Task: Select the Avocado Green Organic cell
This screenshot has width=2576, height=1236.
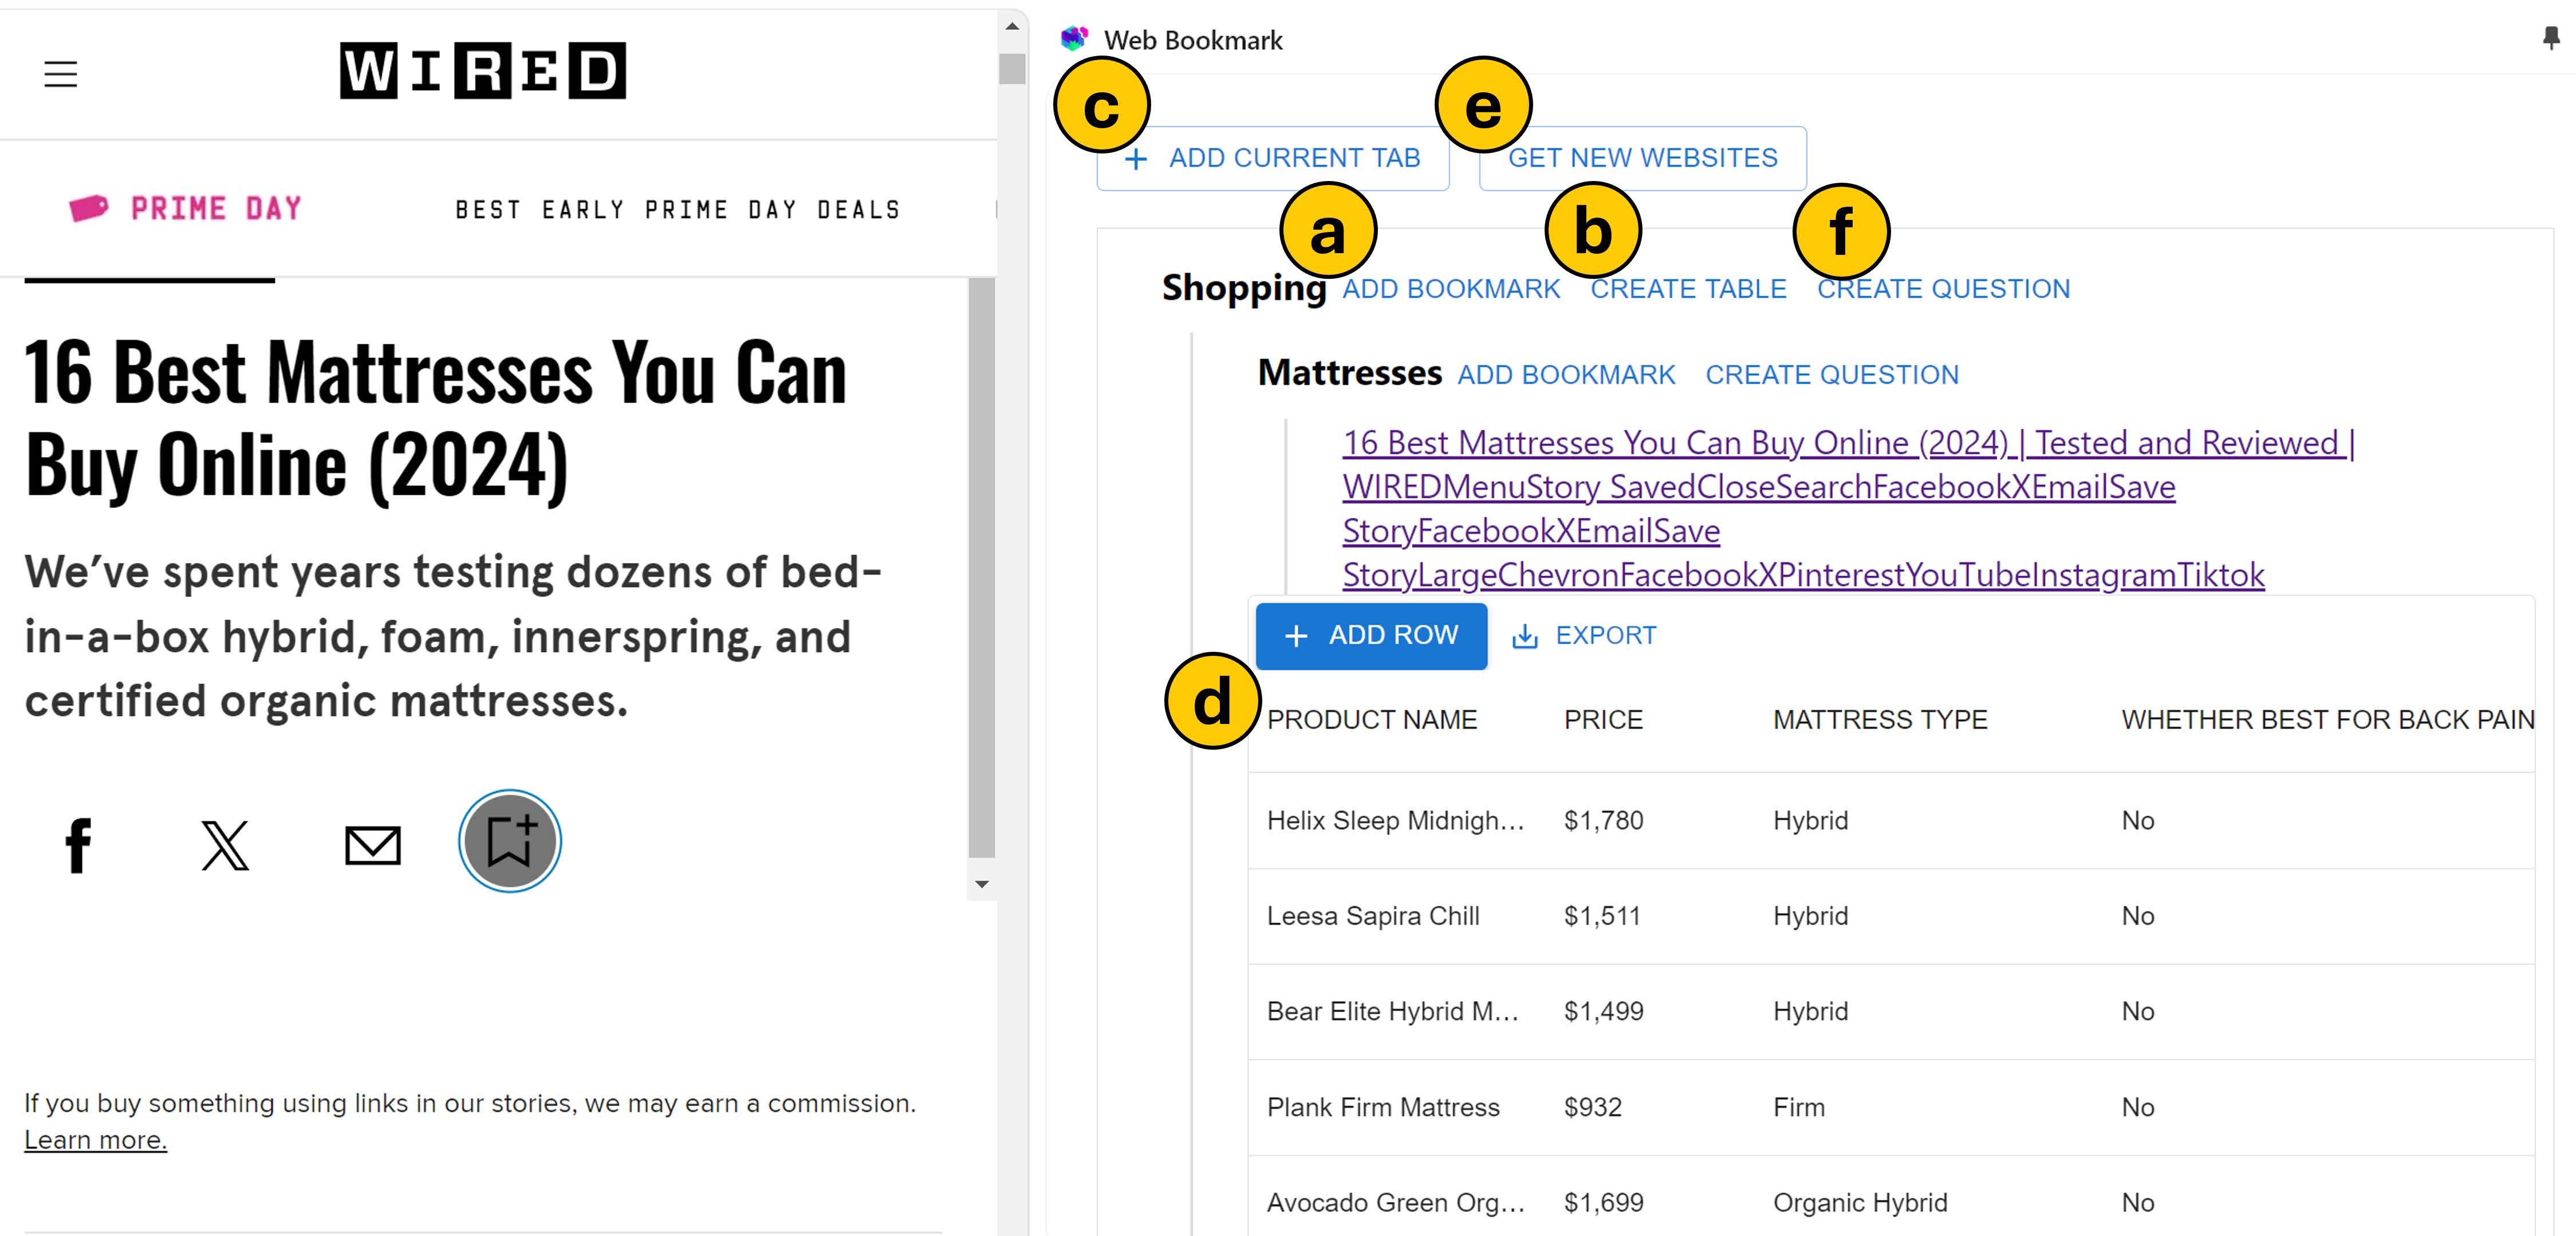Action: 1396,1203
